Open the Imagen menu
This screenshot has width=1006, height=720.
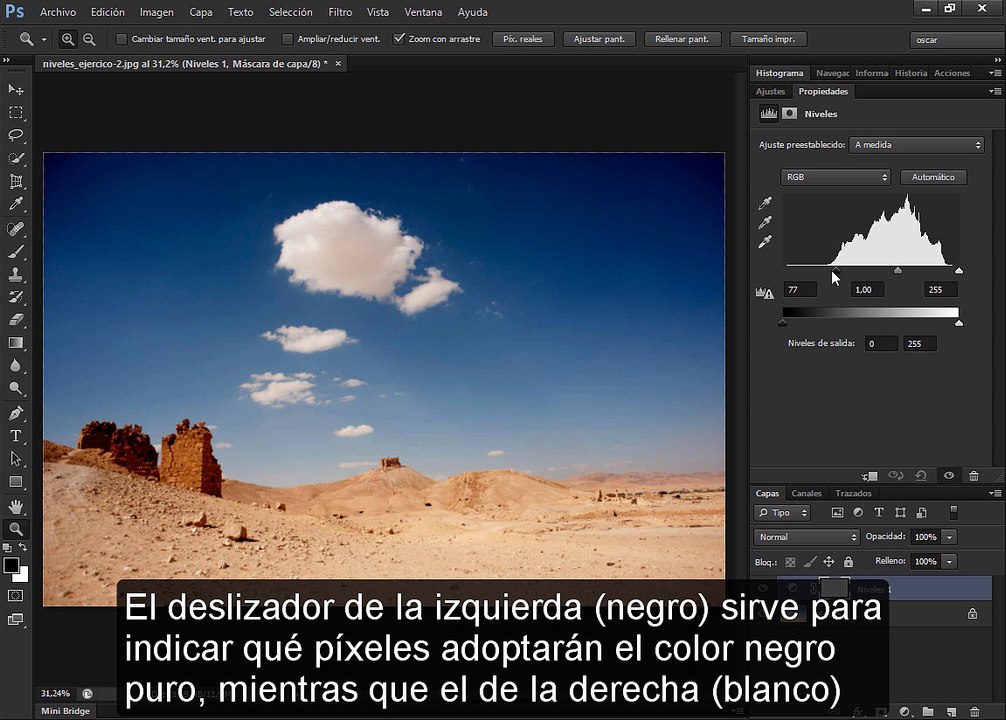coord(157,12)
